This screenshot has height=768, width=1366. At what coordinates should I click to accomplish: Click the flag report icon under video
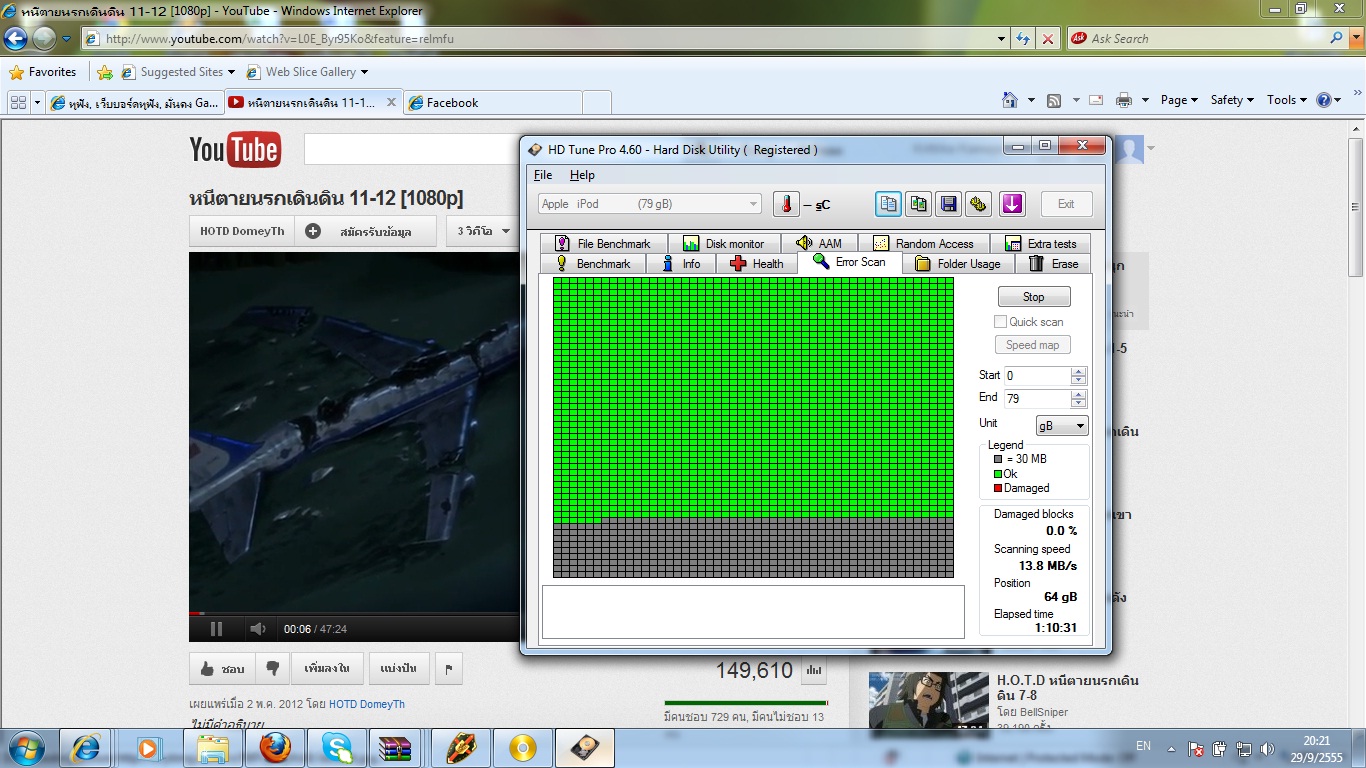coord(449,669)
